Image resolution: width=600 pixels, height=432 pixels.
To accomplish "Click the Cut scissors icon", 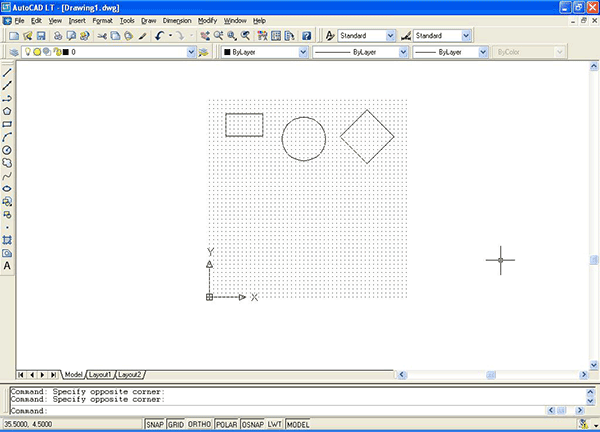I will tap(102, 36).
